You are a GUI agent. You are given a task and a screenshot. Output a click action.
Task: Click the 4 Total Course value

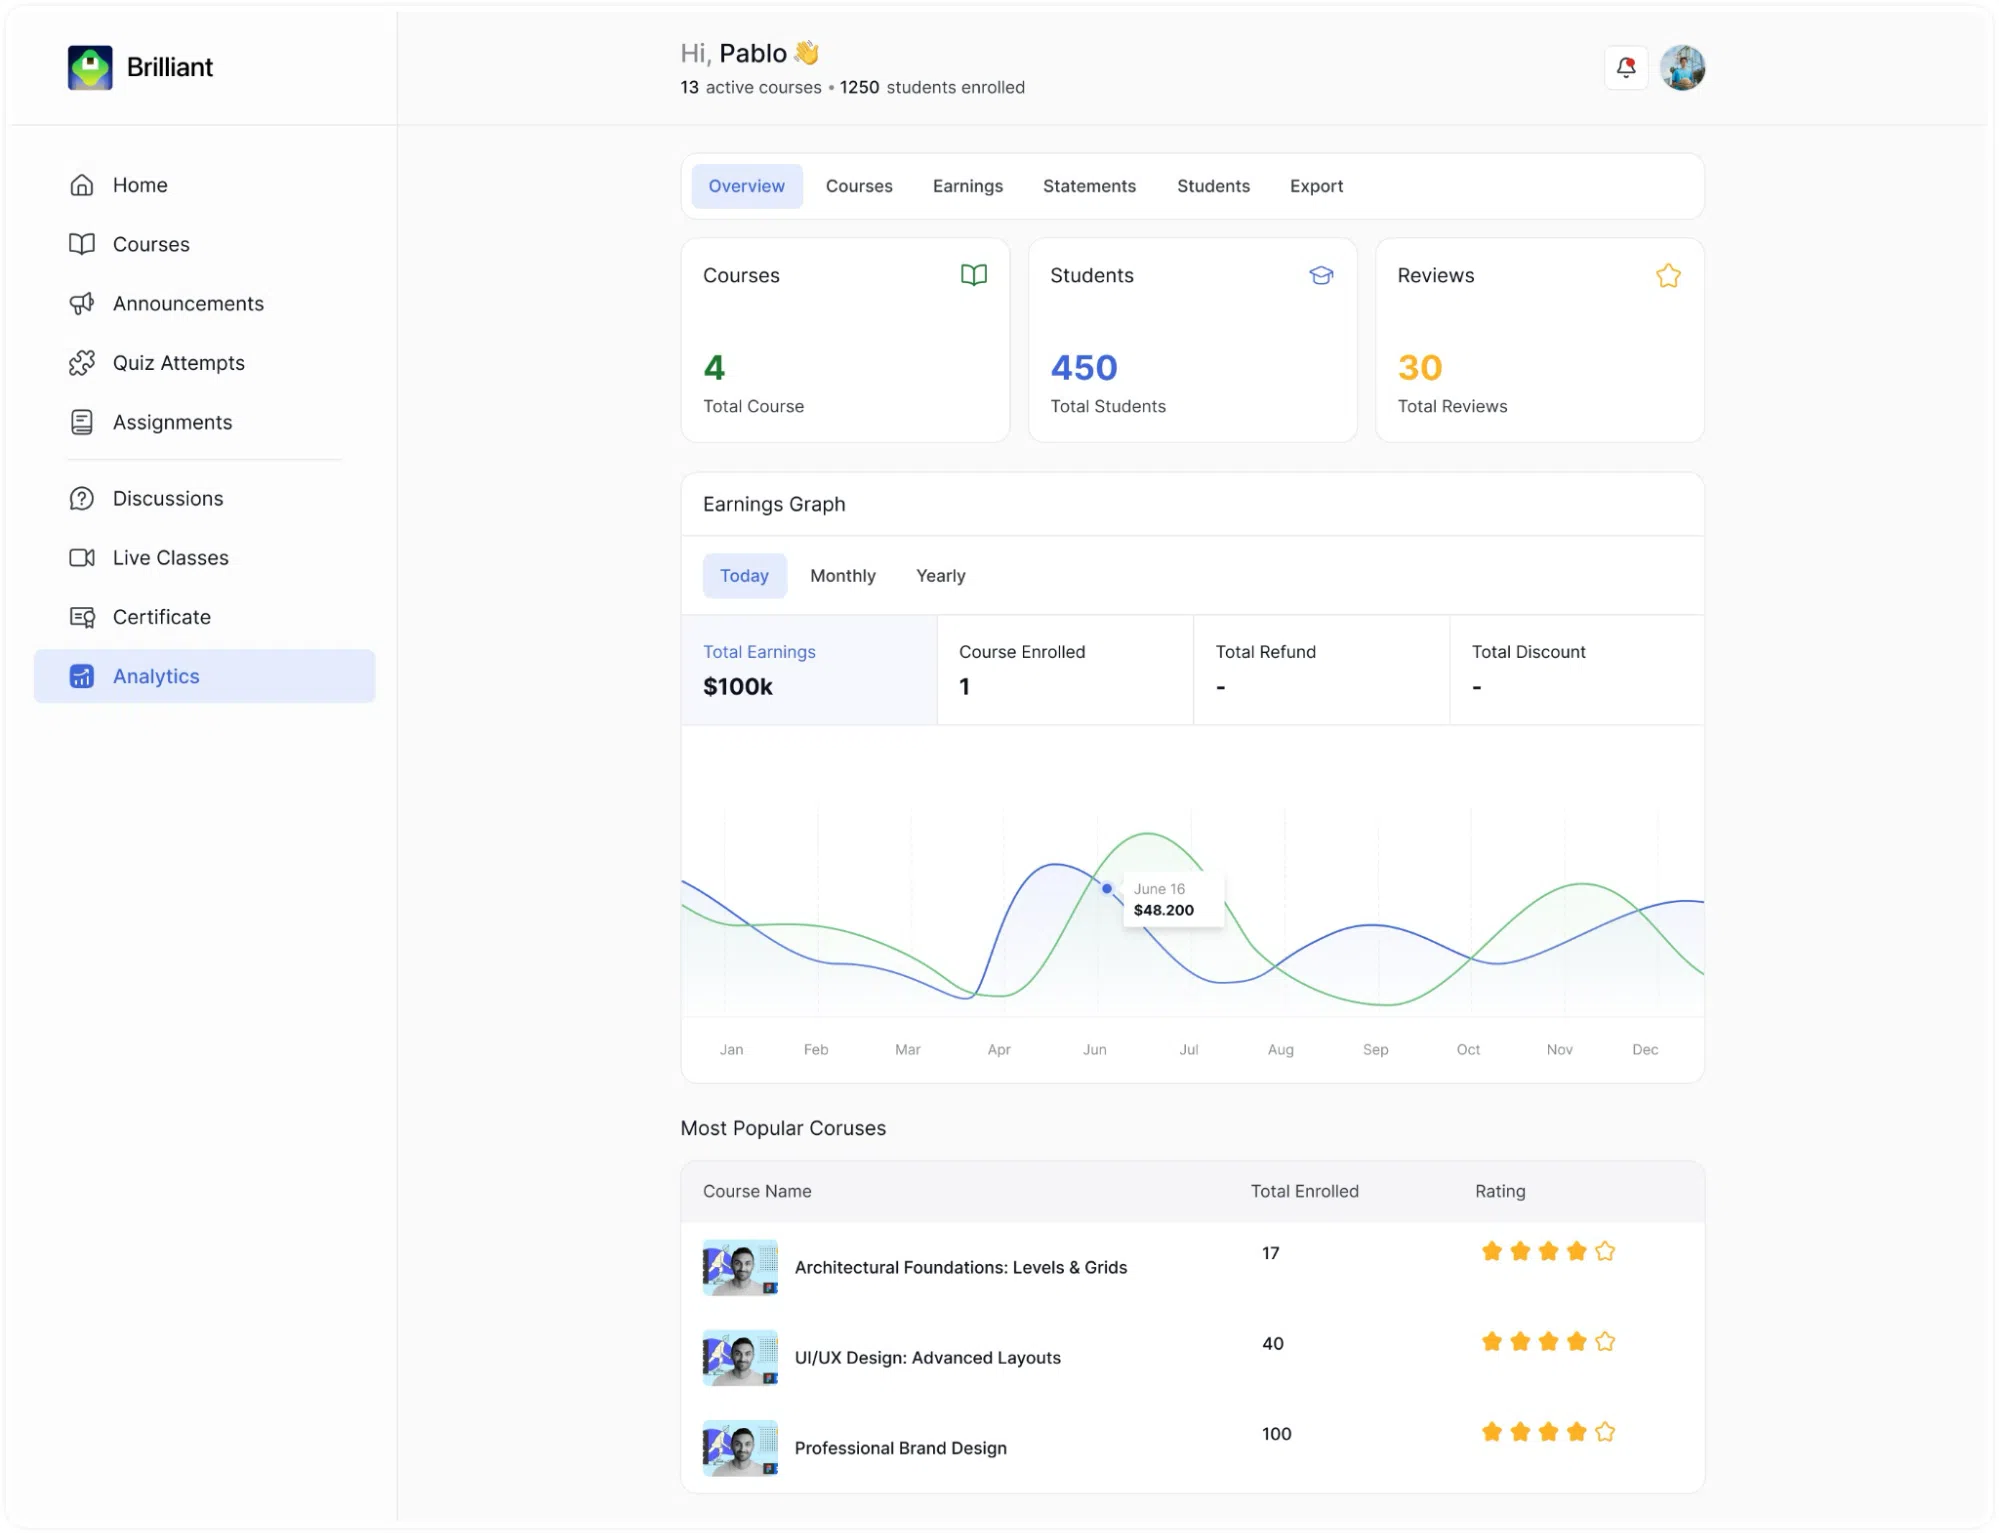pos(714,368)
